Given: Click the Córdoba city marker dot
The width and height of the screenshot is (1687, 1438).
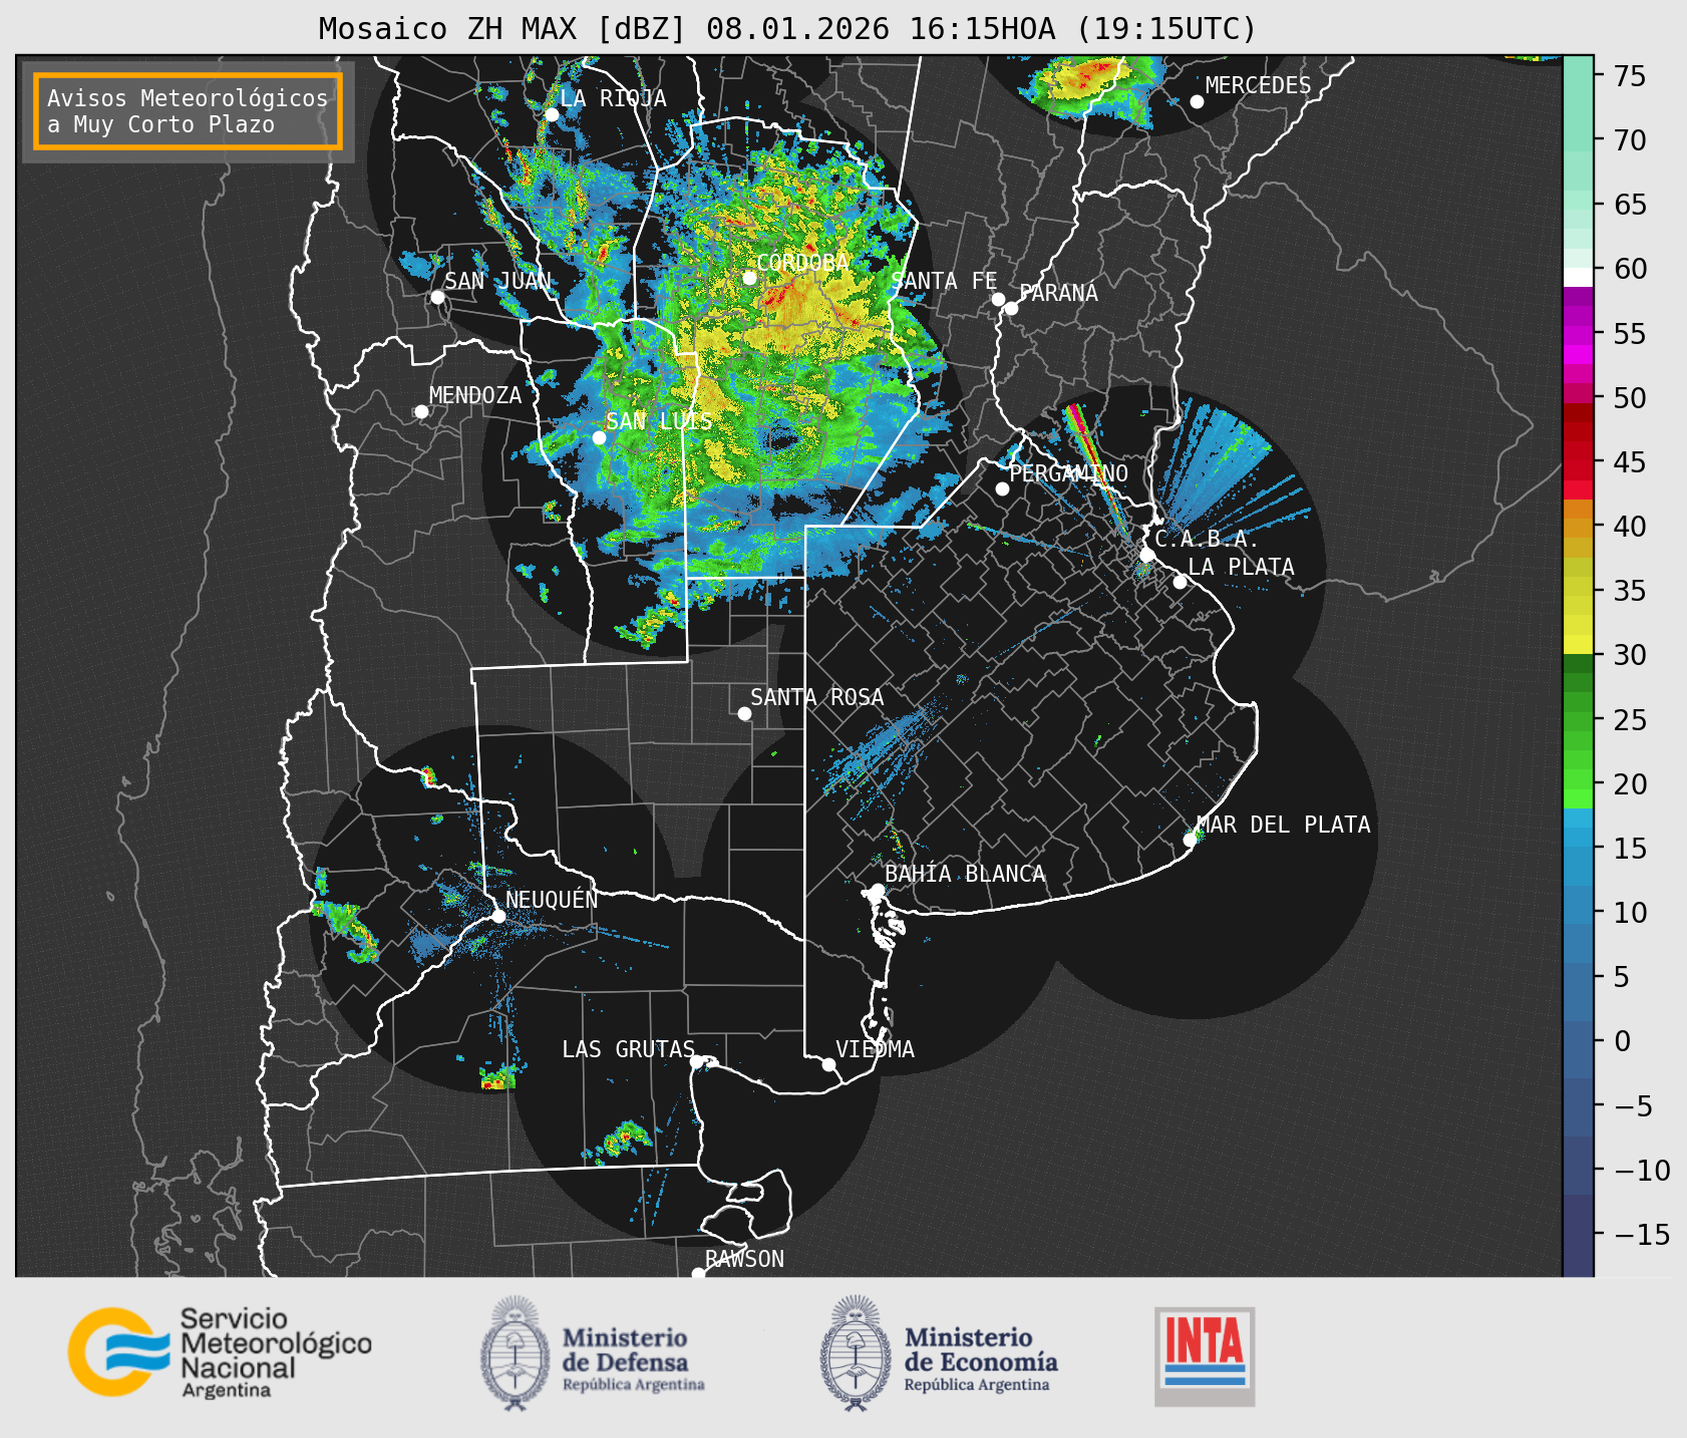Looking at the screenshot, I should coord(750,278).
